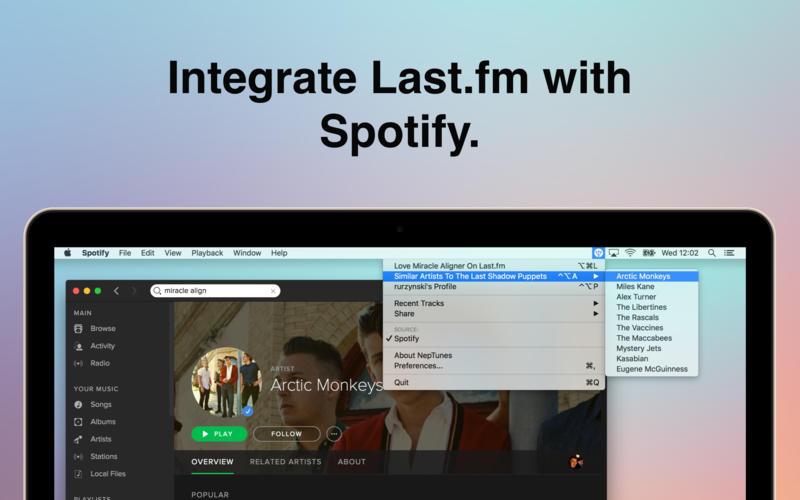Open the more options ellipsis button

pyautogui.click(x=334, y=434)
